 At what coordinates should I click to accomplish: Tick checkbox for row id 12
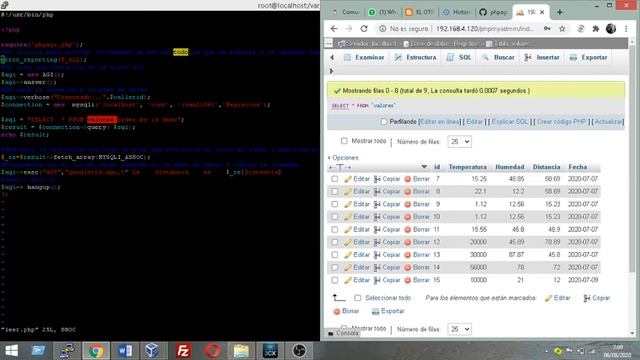point(335,242)
